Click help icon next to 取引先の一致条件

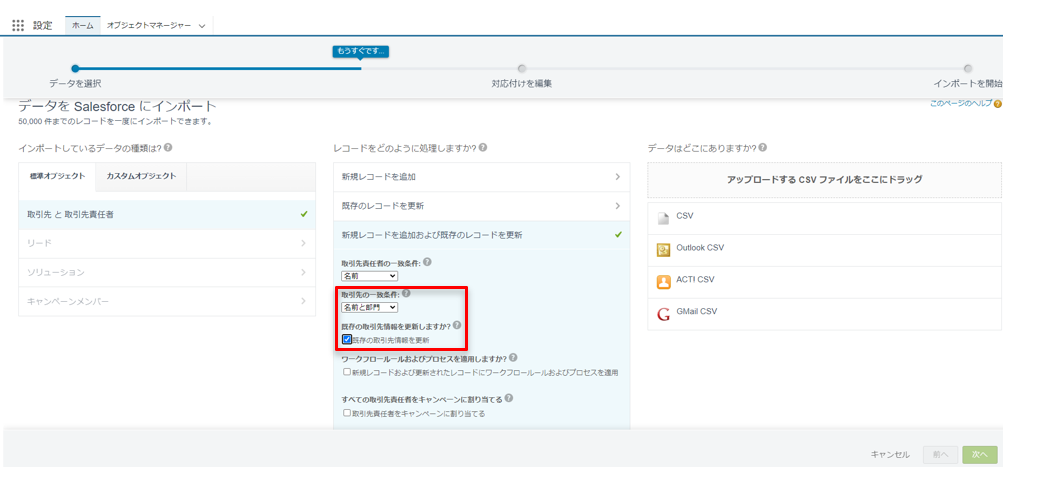[x=406, y=294]
